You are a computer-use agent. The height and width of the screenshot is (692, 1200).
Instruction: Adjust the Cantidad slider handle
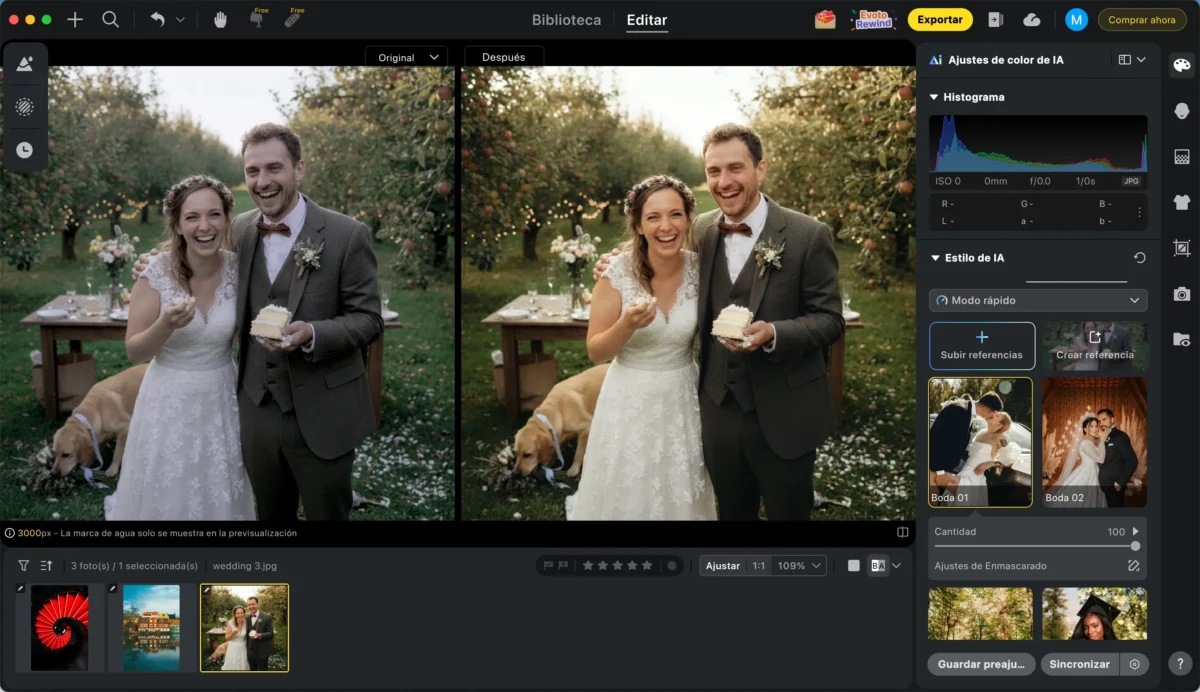pos(1135,546)
